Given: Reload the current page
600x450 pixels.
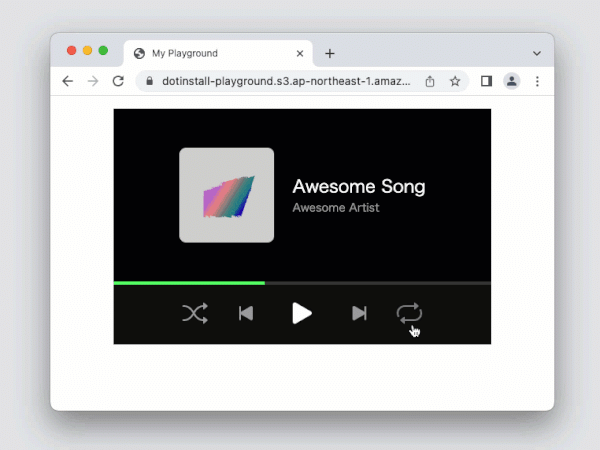Looking at the screenshot, I should pyautogui.click(x=118, y=81).
